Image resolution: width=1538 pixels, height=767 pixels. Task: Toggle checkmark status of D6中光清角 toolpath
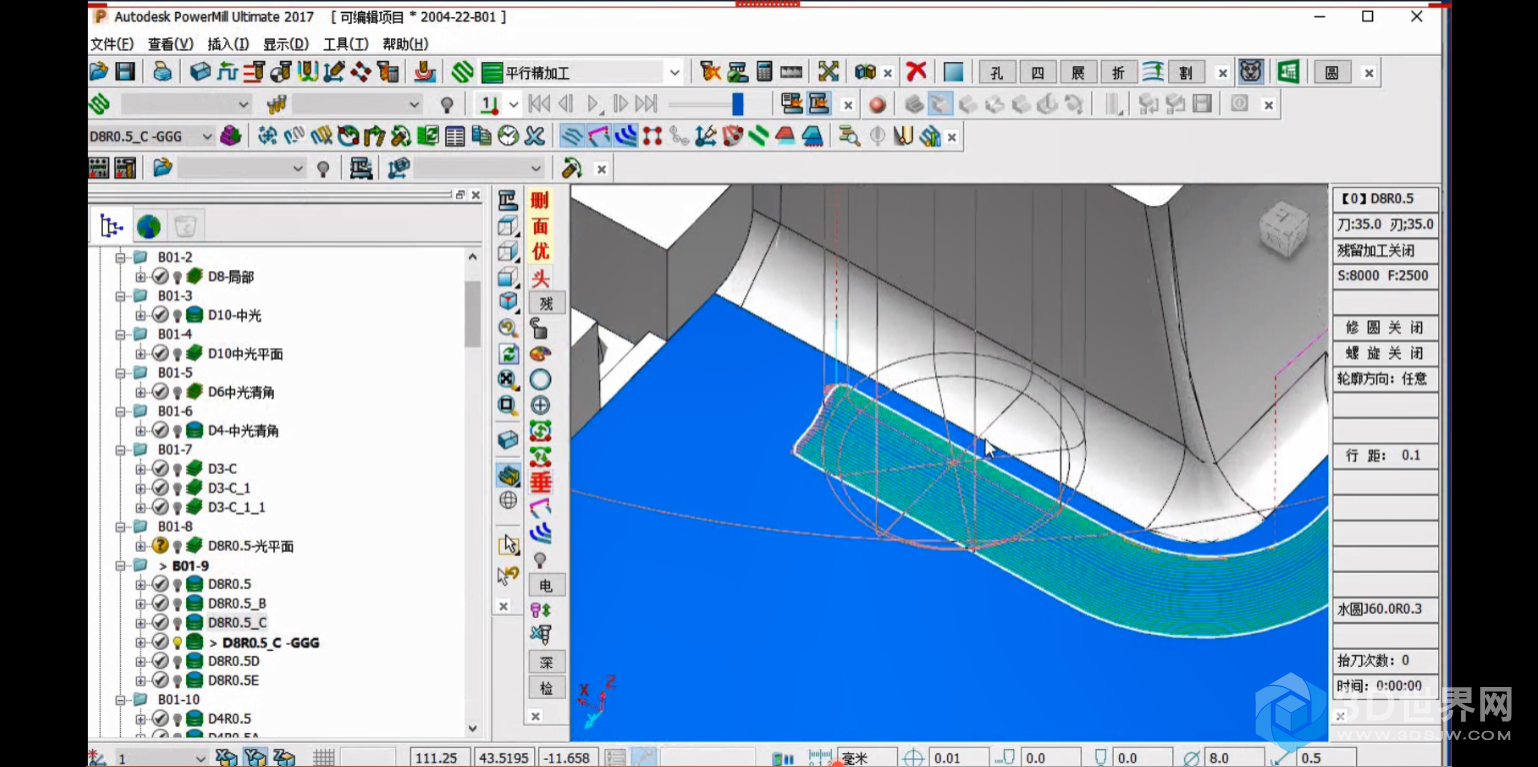[x=160, y=392]
